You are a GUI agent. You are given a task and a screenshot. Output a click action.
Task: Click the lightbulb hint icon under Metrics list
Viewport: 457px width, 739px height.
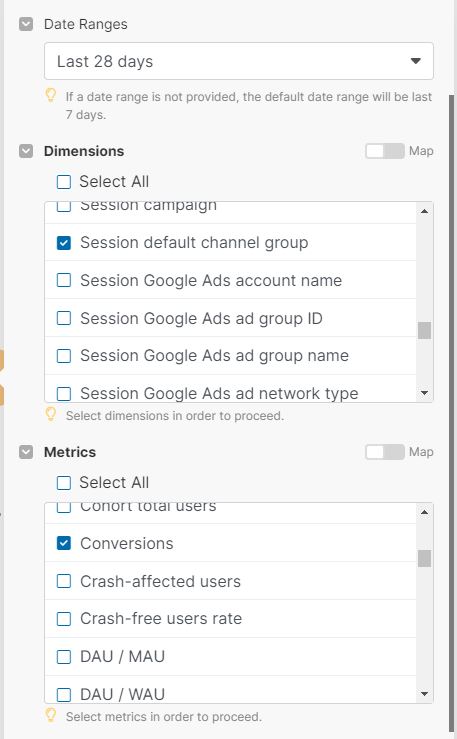[x=50, y=715]
